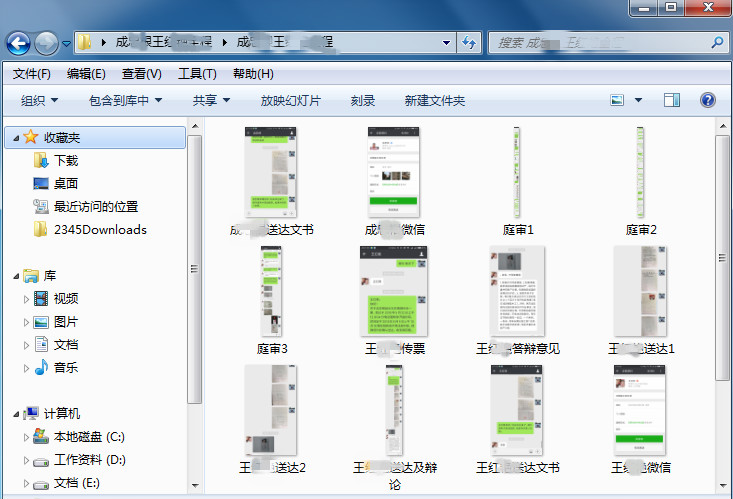Click the 音乐 library icon

41,368
